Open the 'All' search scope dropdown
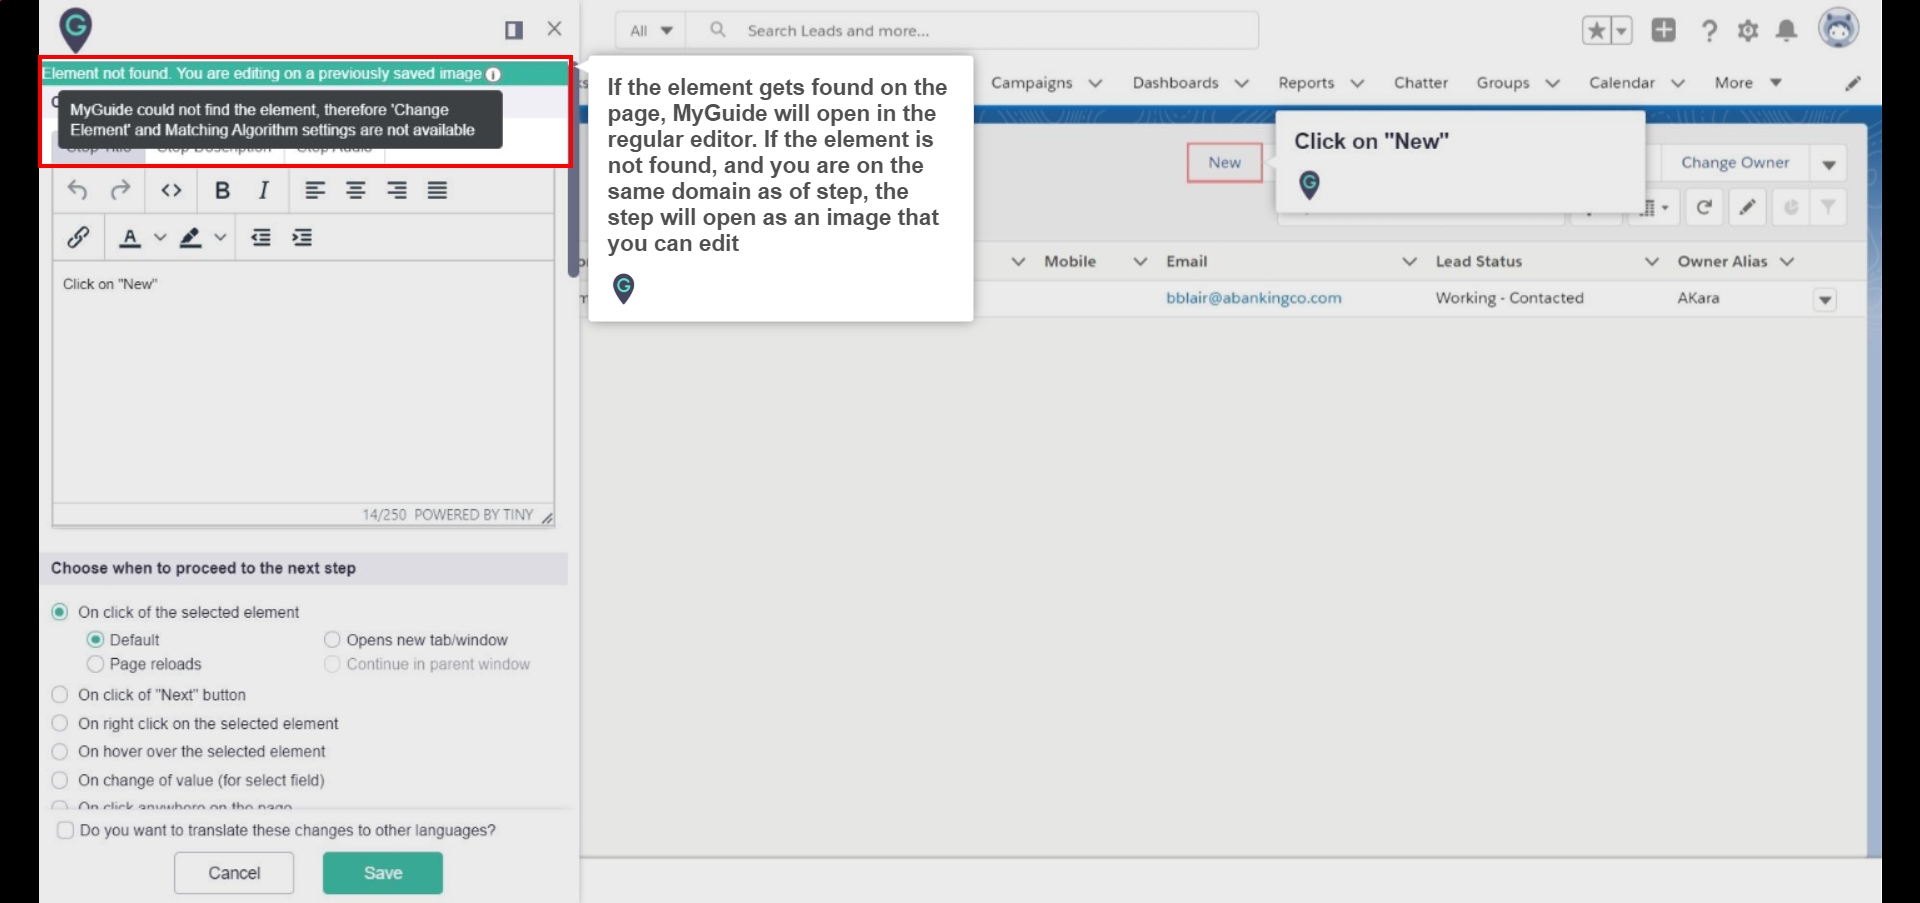 651,31
